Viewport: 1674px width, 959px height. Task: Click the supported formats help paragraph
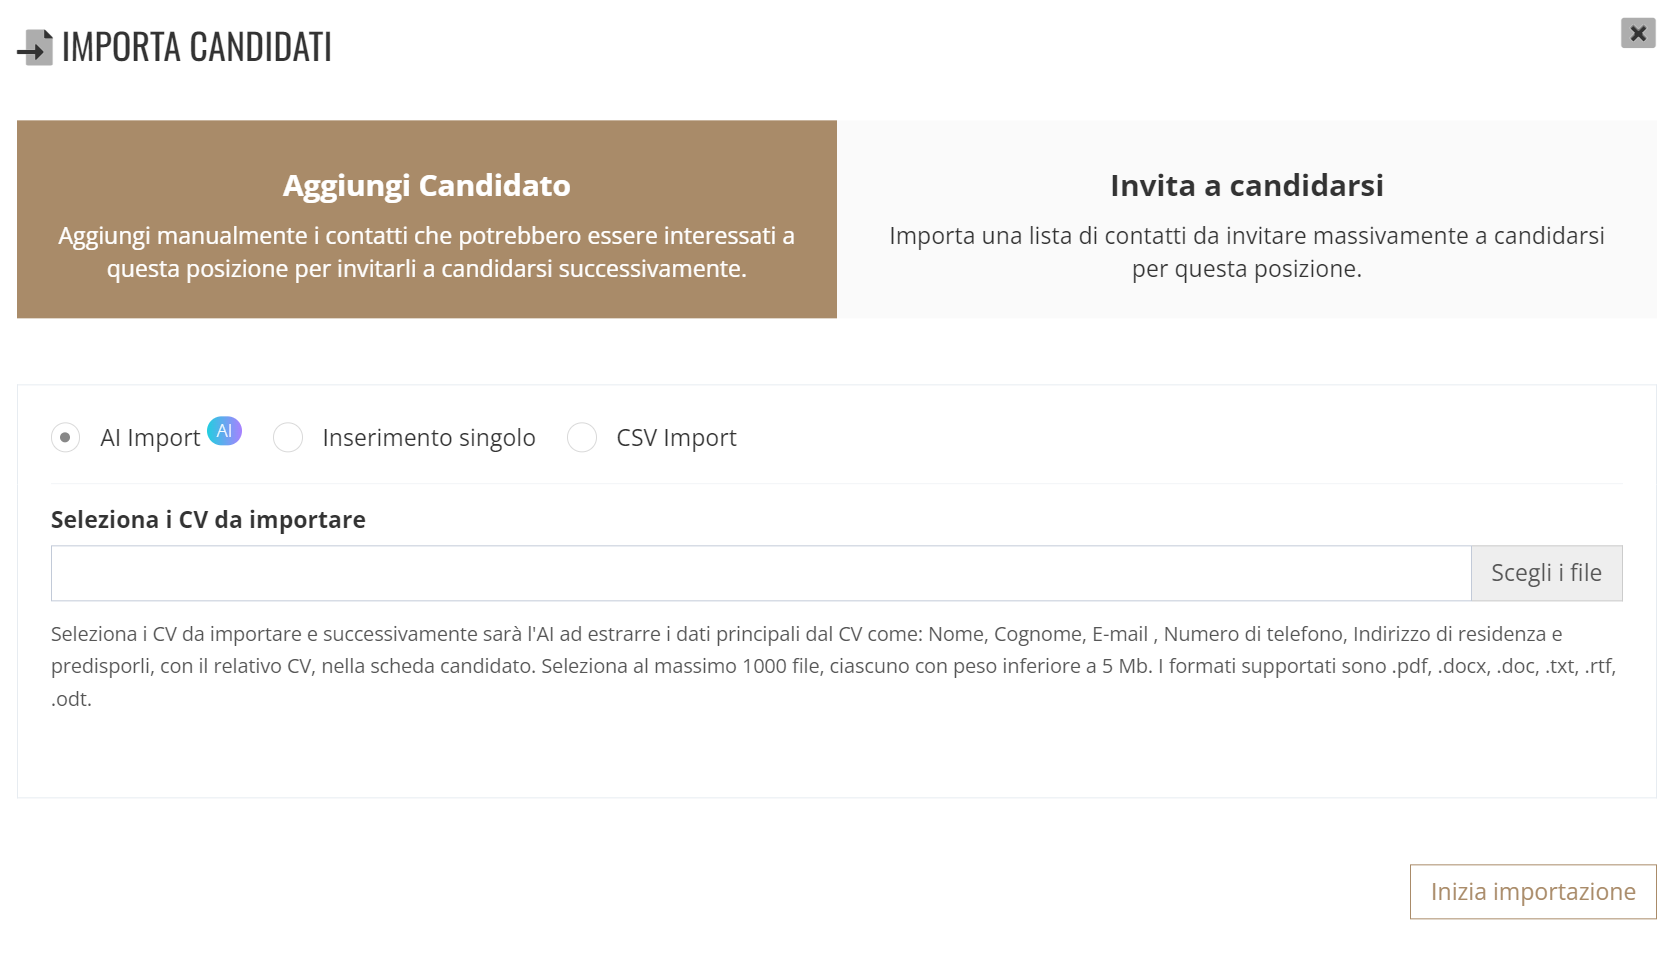click(x=834, y=666)
